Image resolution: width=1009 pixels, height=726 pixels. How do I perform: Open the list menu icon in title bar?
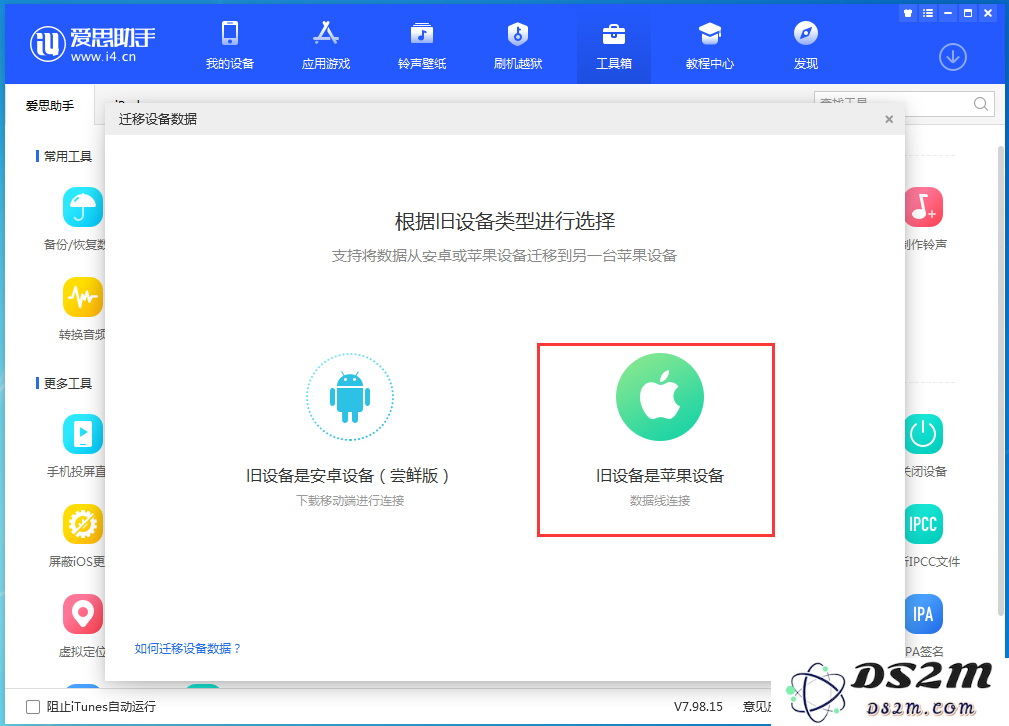pos(928,13)
